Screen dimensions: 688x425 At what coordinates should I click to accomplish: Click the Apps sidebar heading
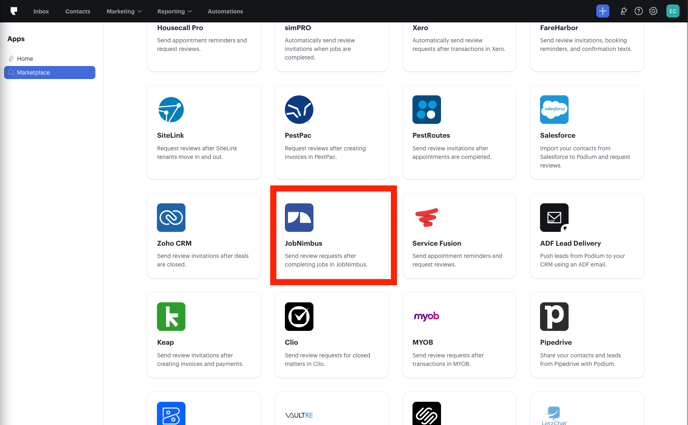(x=16, y=39)
